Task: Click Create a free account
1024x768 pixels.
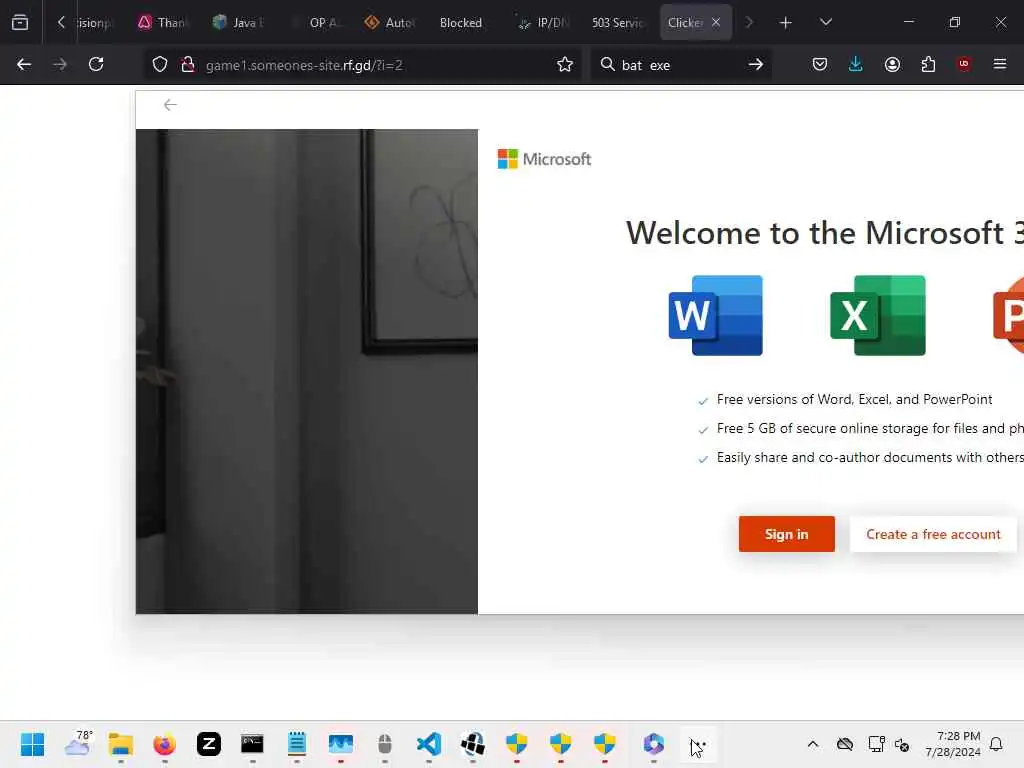Action: [x=933, y=534]
